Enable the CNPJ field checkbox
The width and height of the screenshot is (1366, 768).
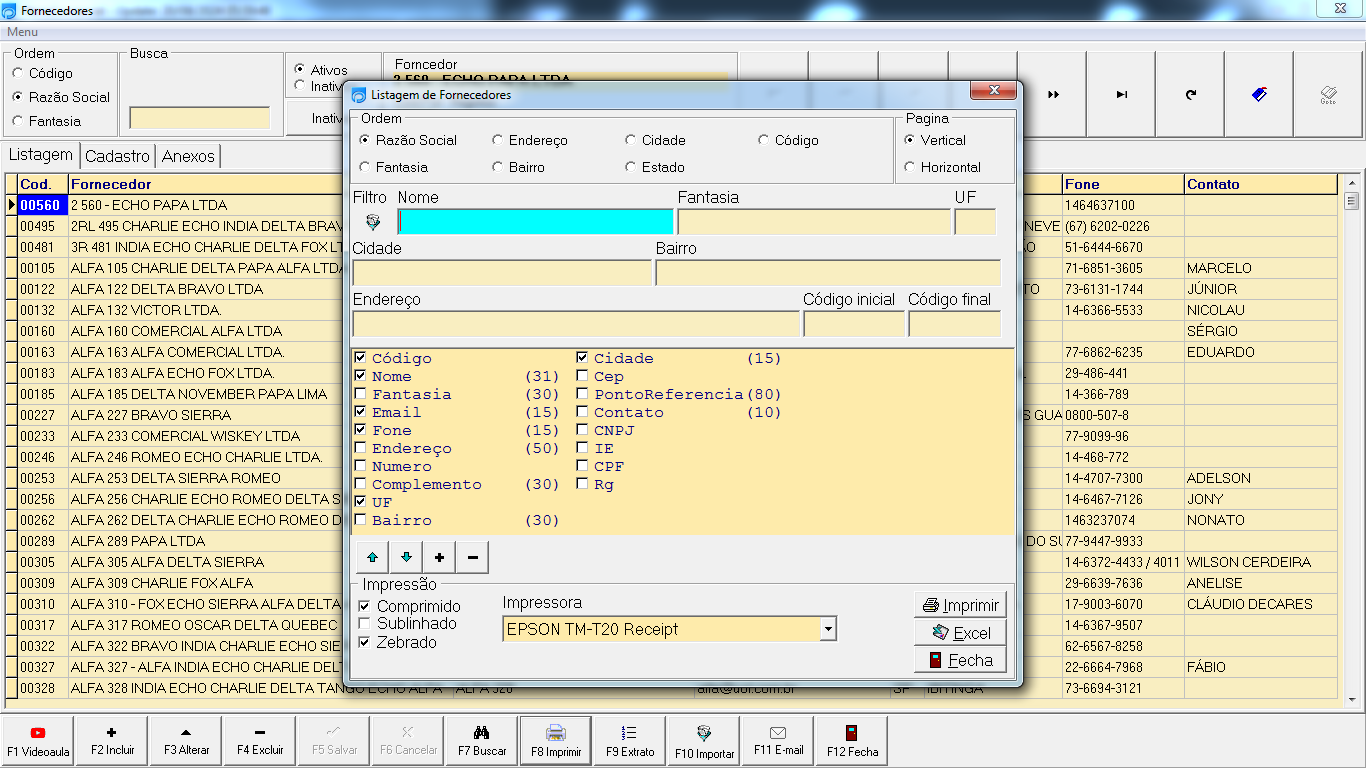(582, 430)
